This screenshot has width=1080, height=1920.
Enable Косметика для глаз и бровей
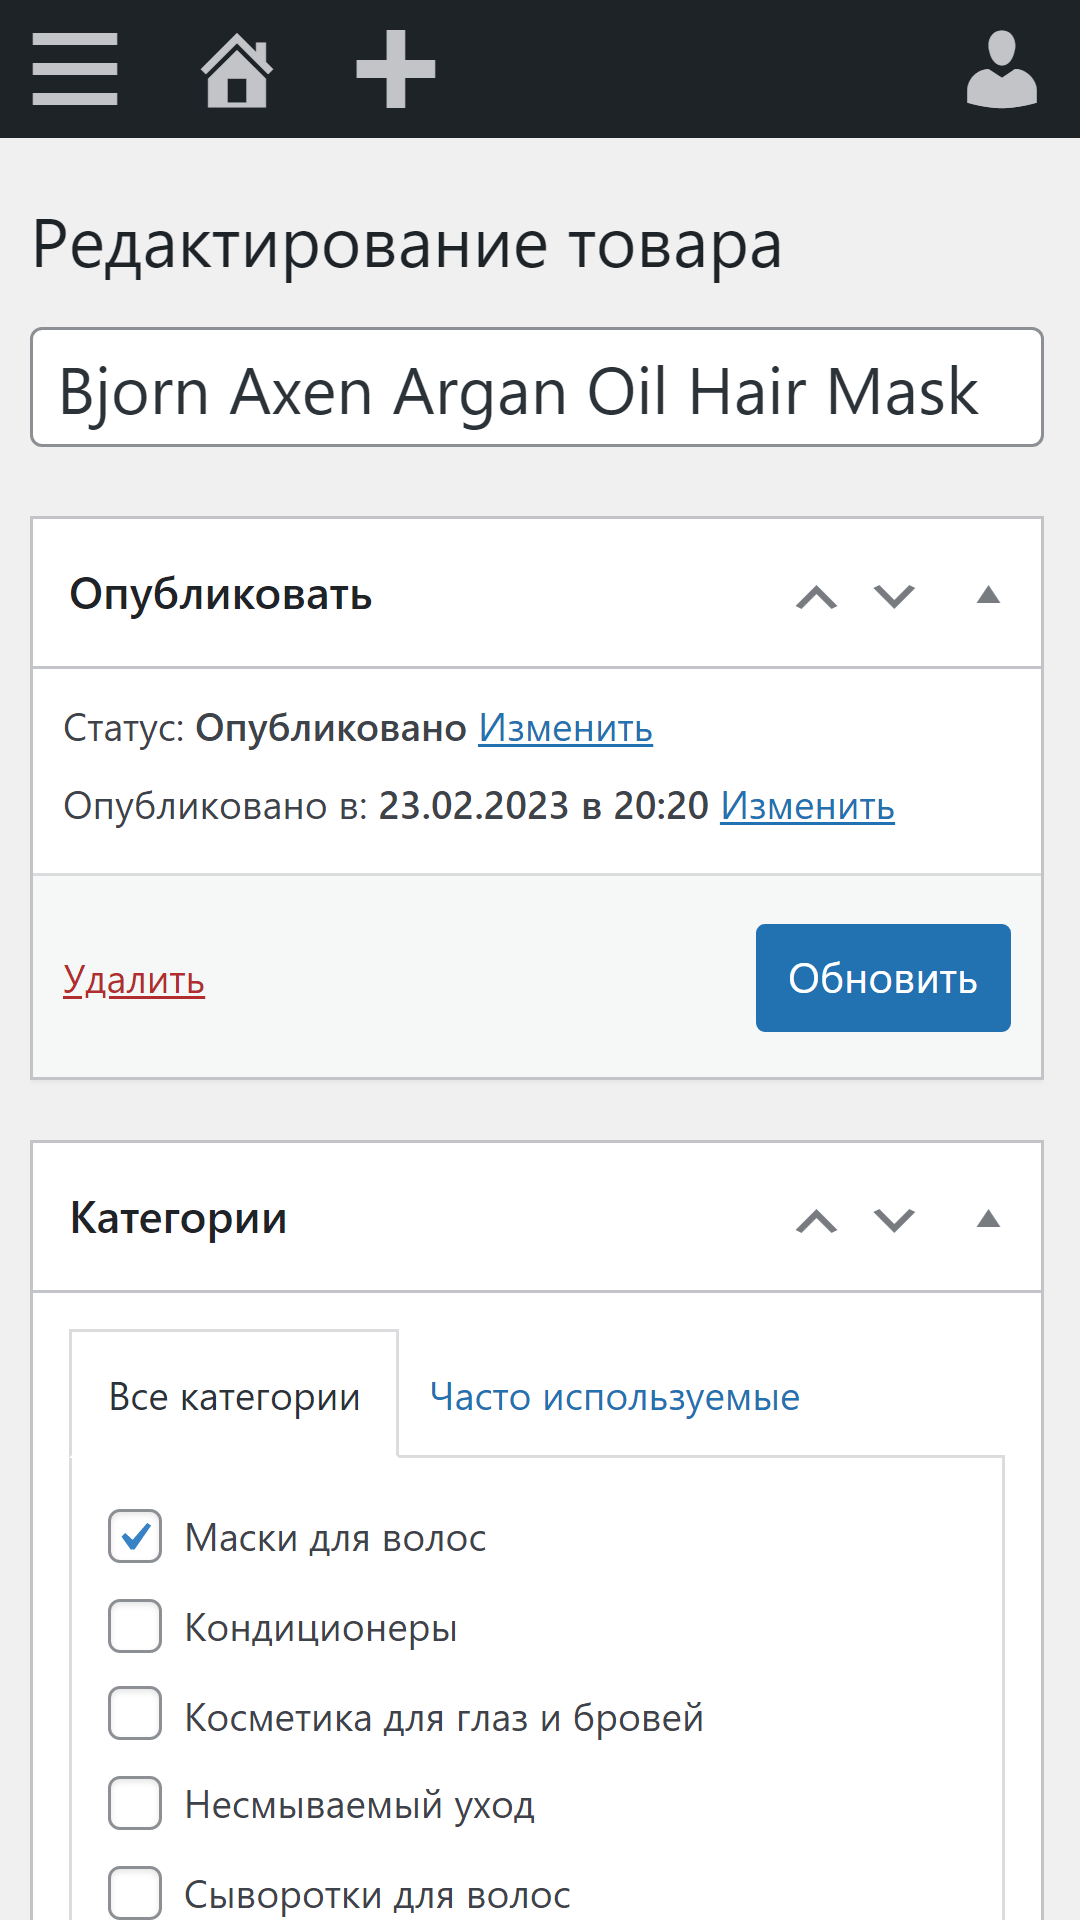[135, 1714]
